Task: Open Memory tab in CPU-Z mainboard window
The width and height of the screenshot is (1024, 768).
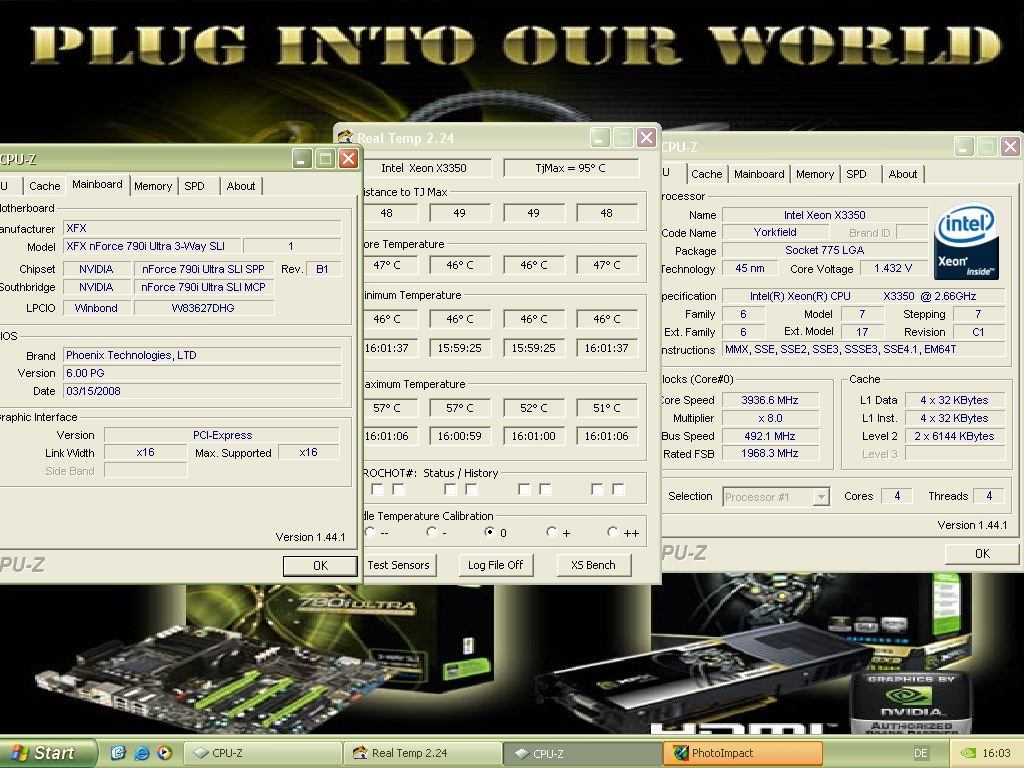Action: [x=153, y=186]
